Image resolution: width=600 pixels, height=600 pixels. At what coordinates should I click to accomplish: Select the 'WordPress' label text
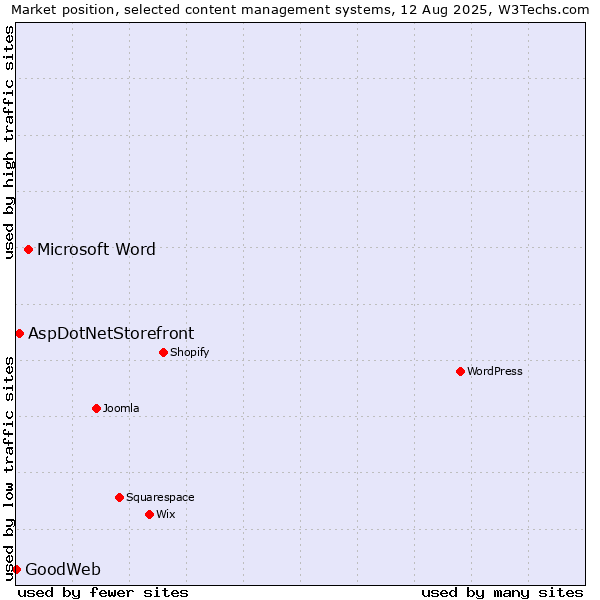point(495,371)
